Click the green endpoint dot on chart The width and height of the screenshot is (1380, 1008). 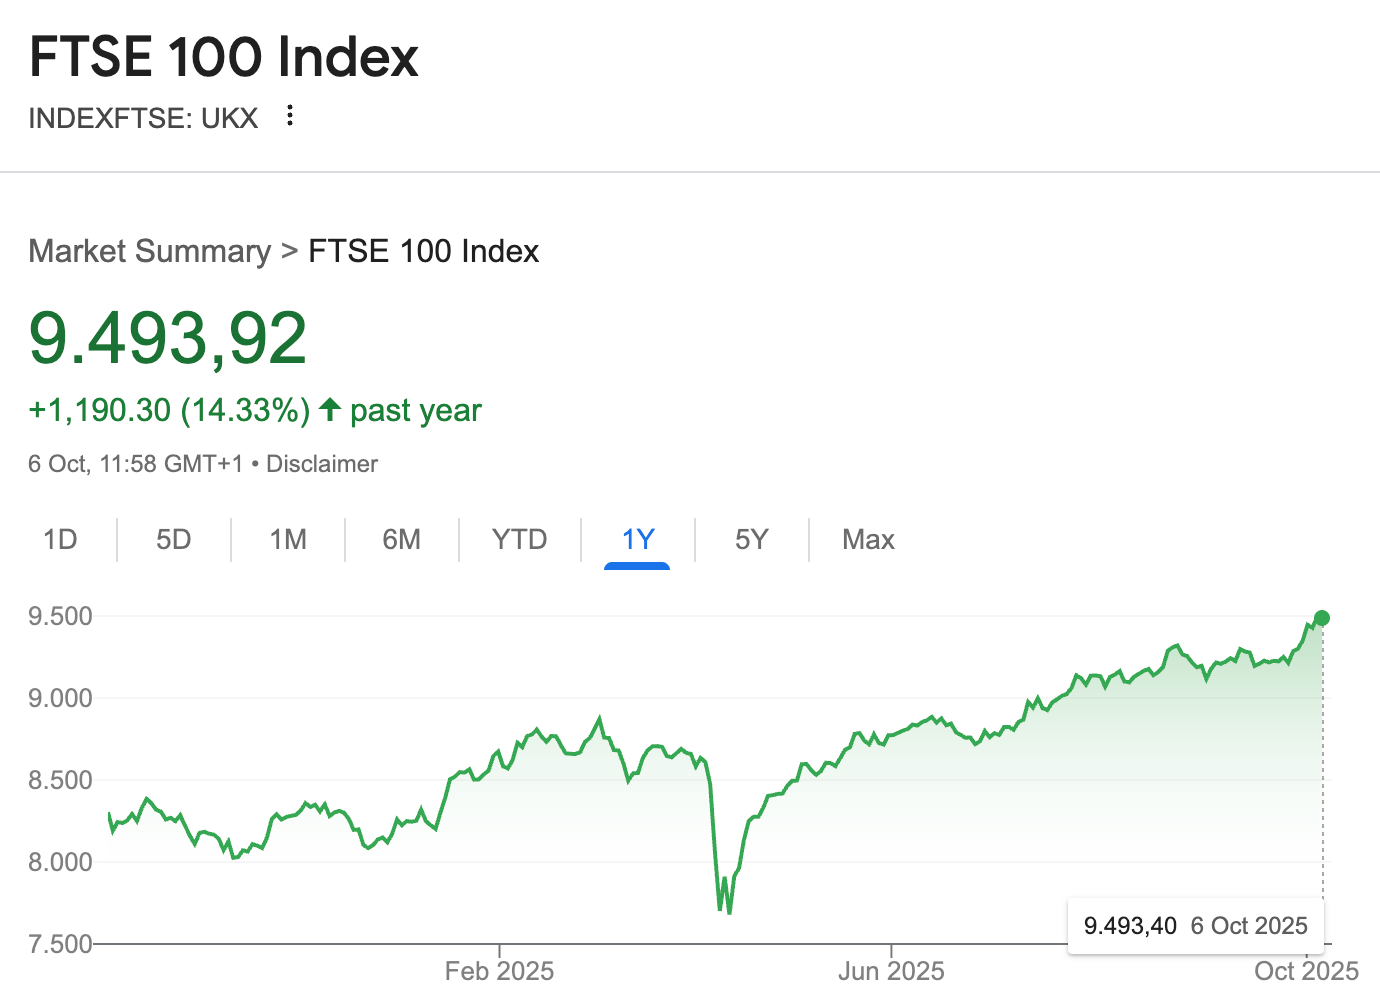point(1322,618)
